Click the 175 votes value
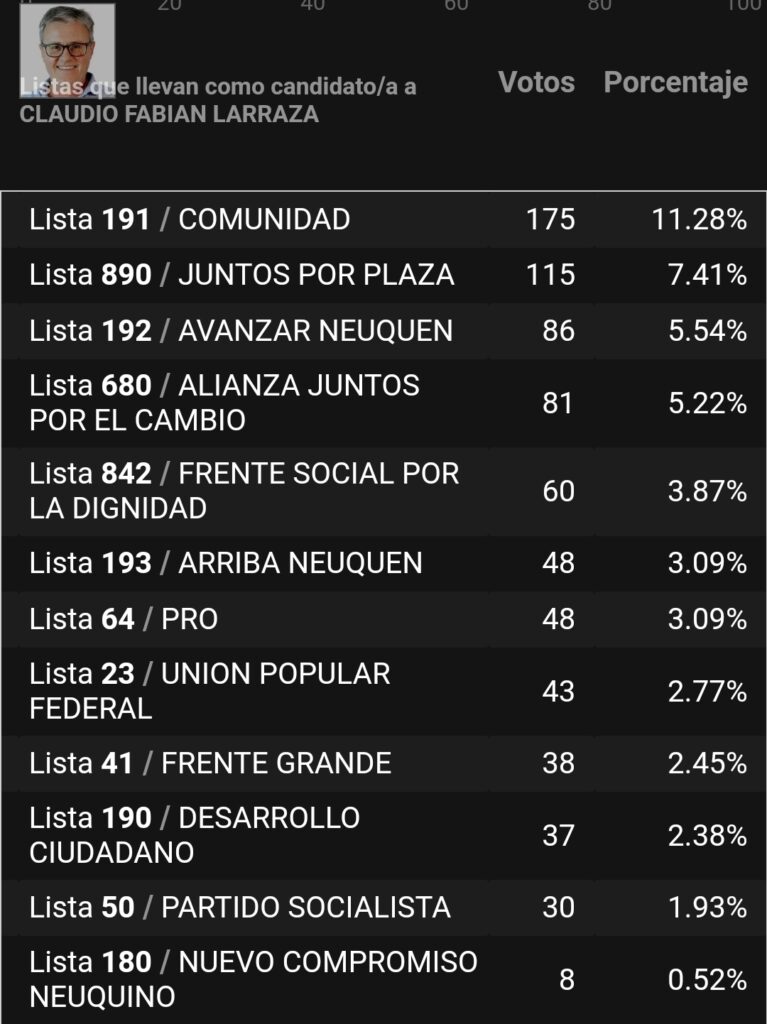Screen dimensions: 767x1024 click(x=551, y=219)
